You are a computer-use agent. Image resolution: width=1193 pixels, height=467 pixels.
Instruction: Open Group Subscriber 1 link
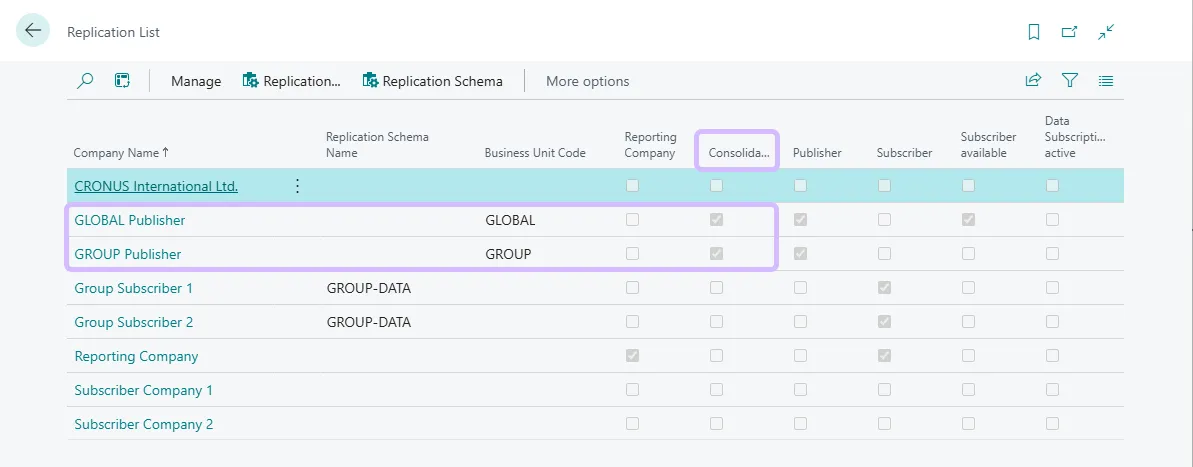click(x=134, y=288)
